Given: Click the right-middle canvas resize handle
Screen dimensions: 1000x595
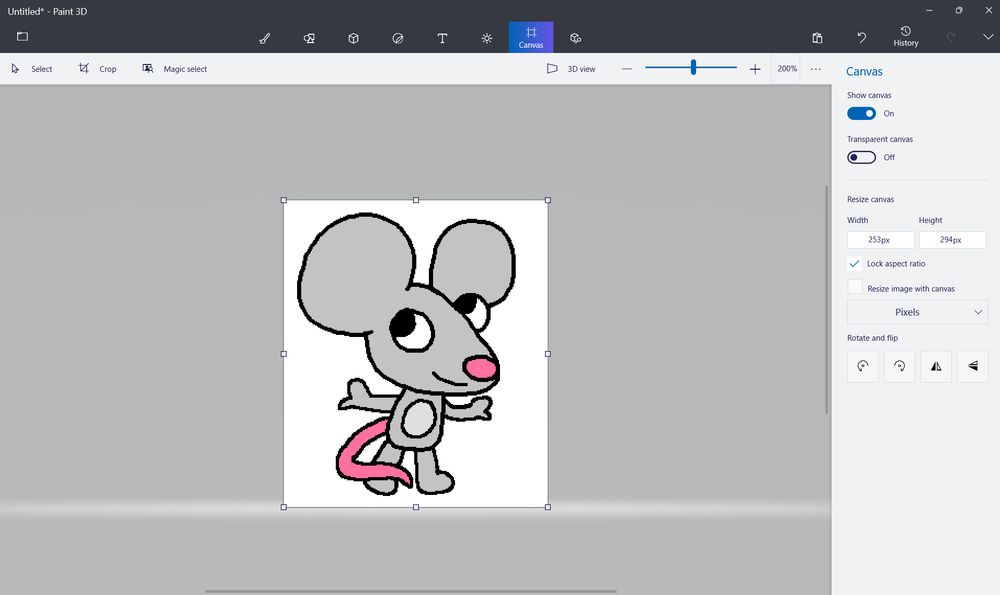Looking at the screenshot, I should [x=548, y=354].
